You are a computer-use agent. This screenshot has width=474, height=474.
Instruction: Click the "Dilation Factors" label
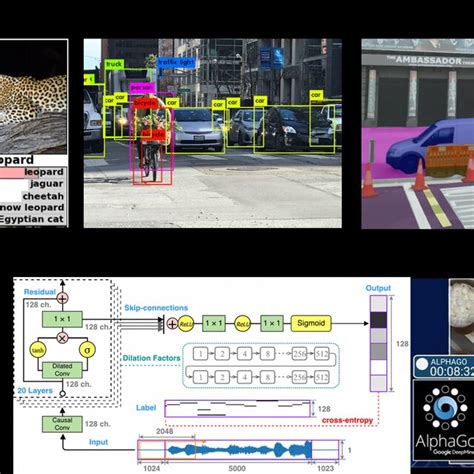point(151,358)
